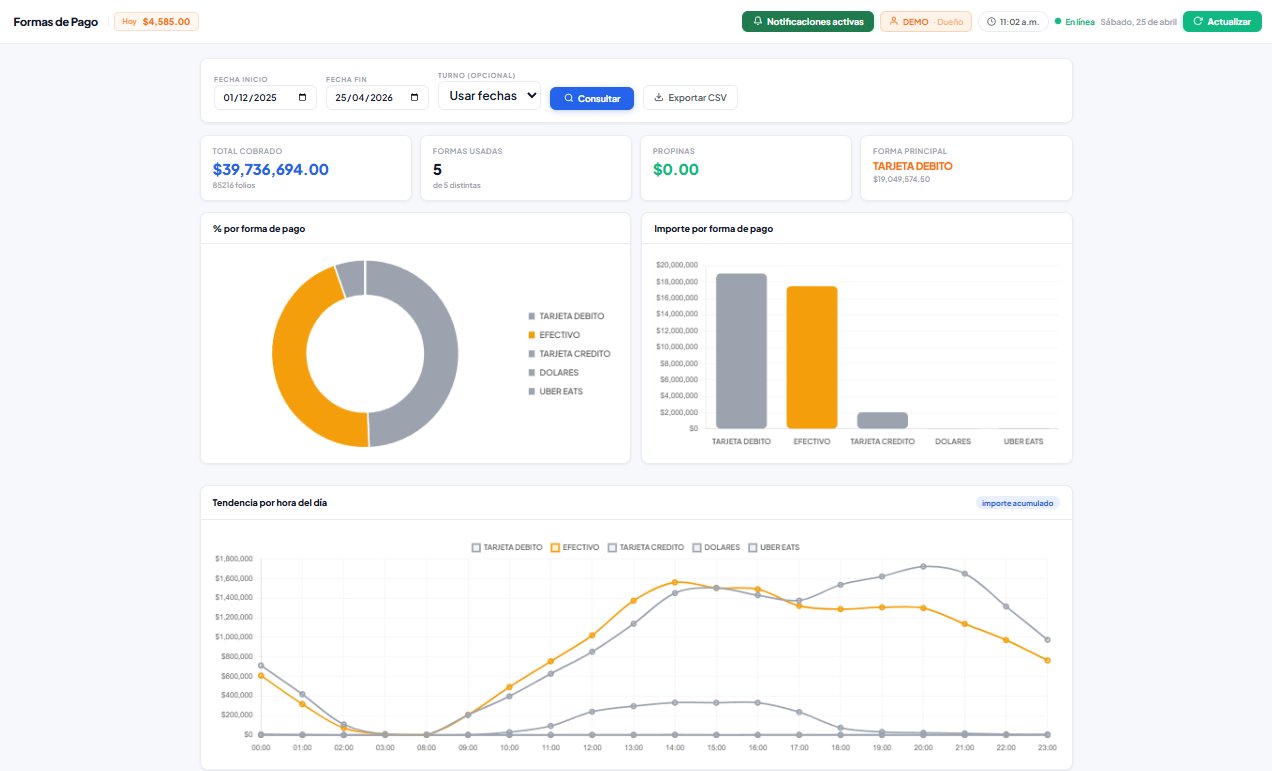Toggle TARJETA DEBITO in trend chart legend
Image resolution: width=1272 pixels, height=771 pixels.
[x=506, y=548]
